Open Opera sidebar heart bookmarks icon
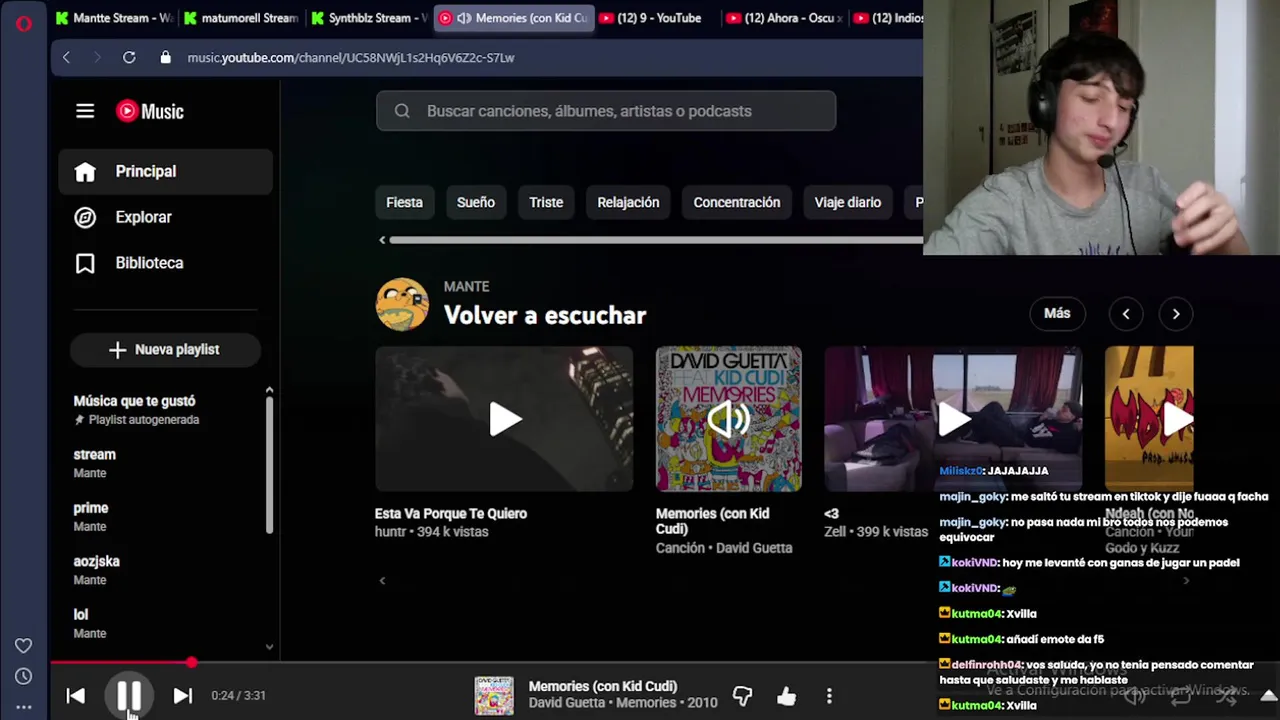 pyautogui.click(x=24, y=646)
